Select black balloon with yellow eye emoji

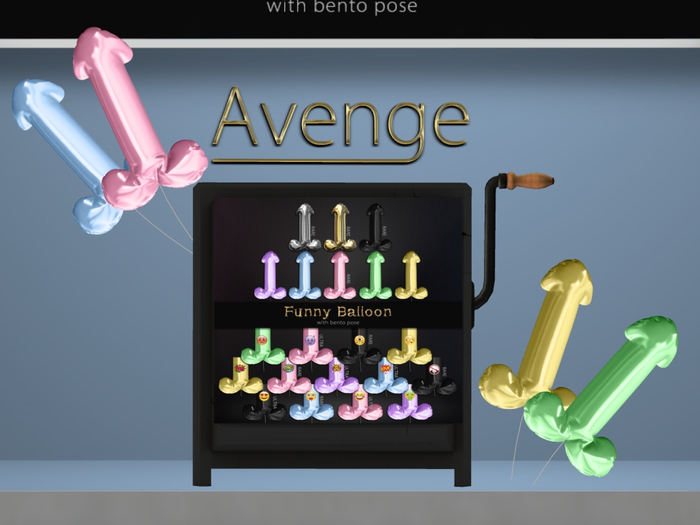[x=360, y=347]
